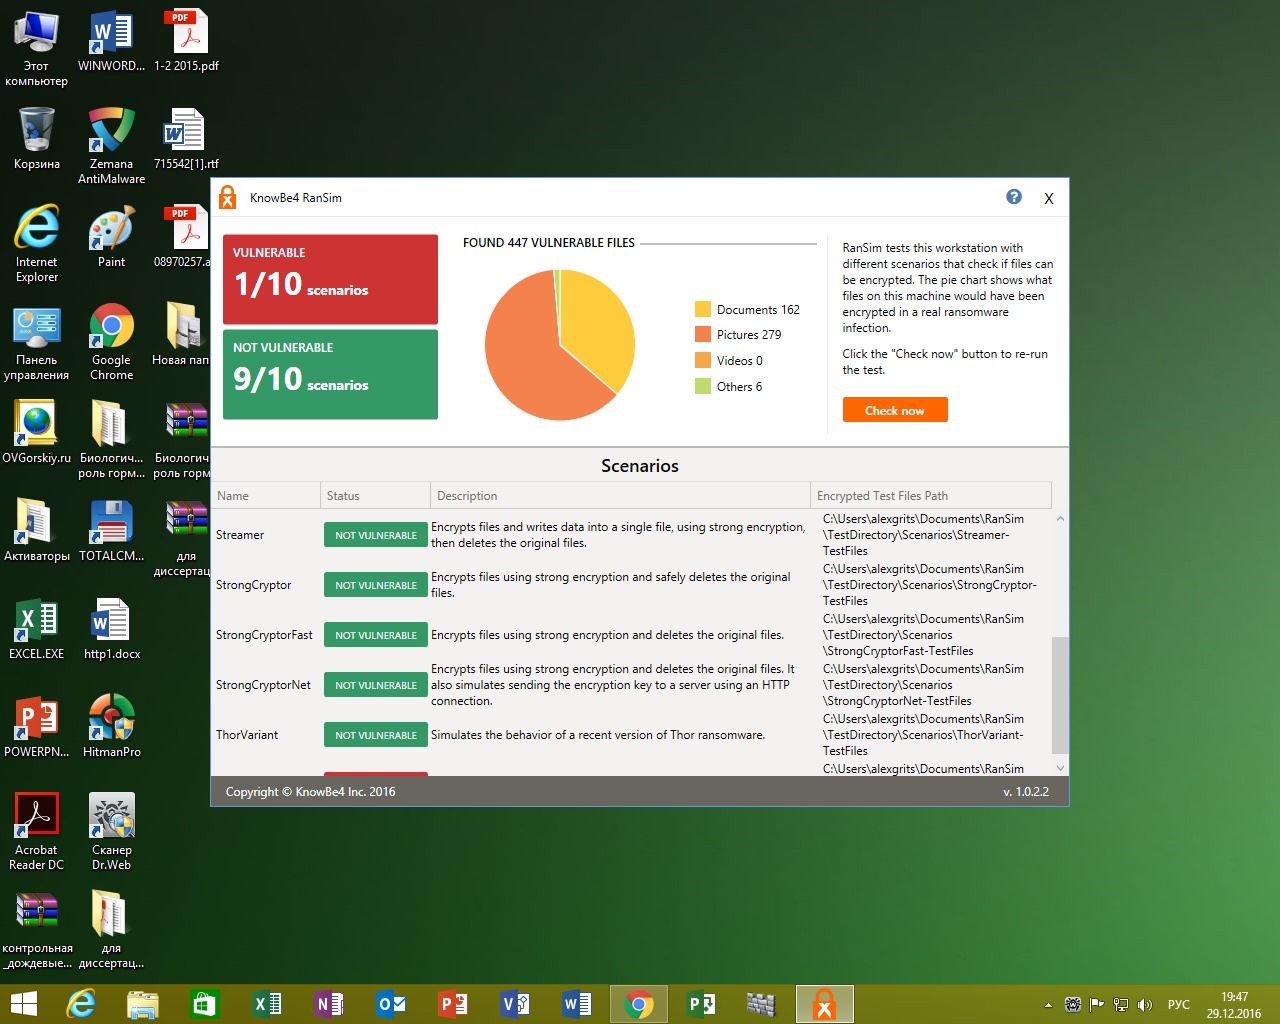Open the RanSim help question mark icon
The width and height of the screenshot is (1280, 1024).
click(1013, 197)
